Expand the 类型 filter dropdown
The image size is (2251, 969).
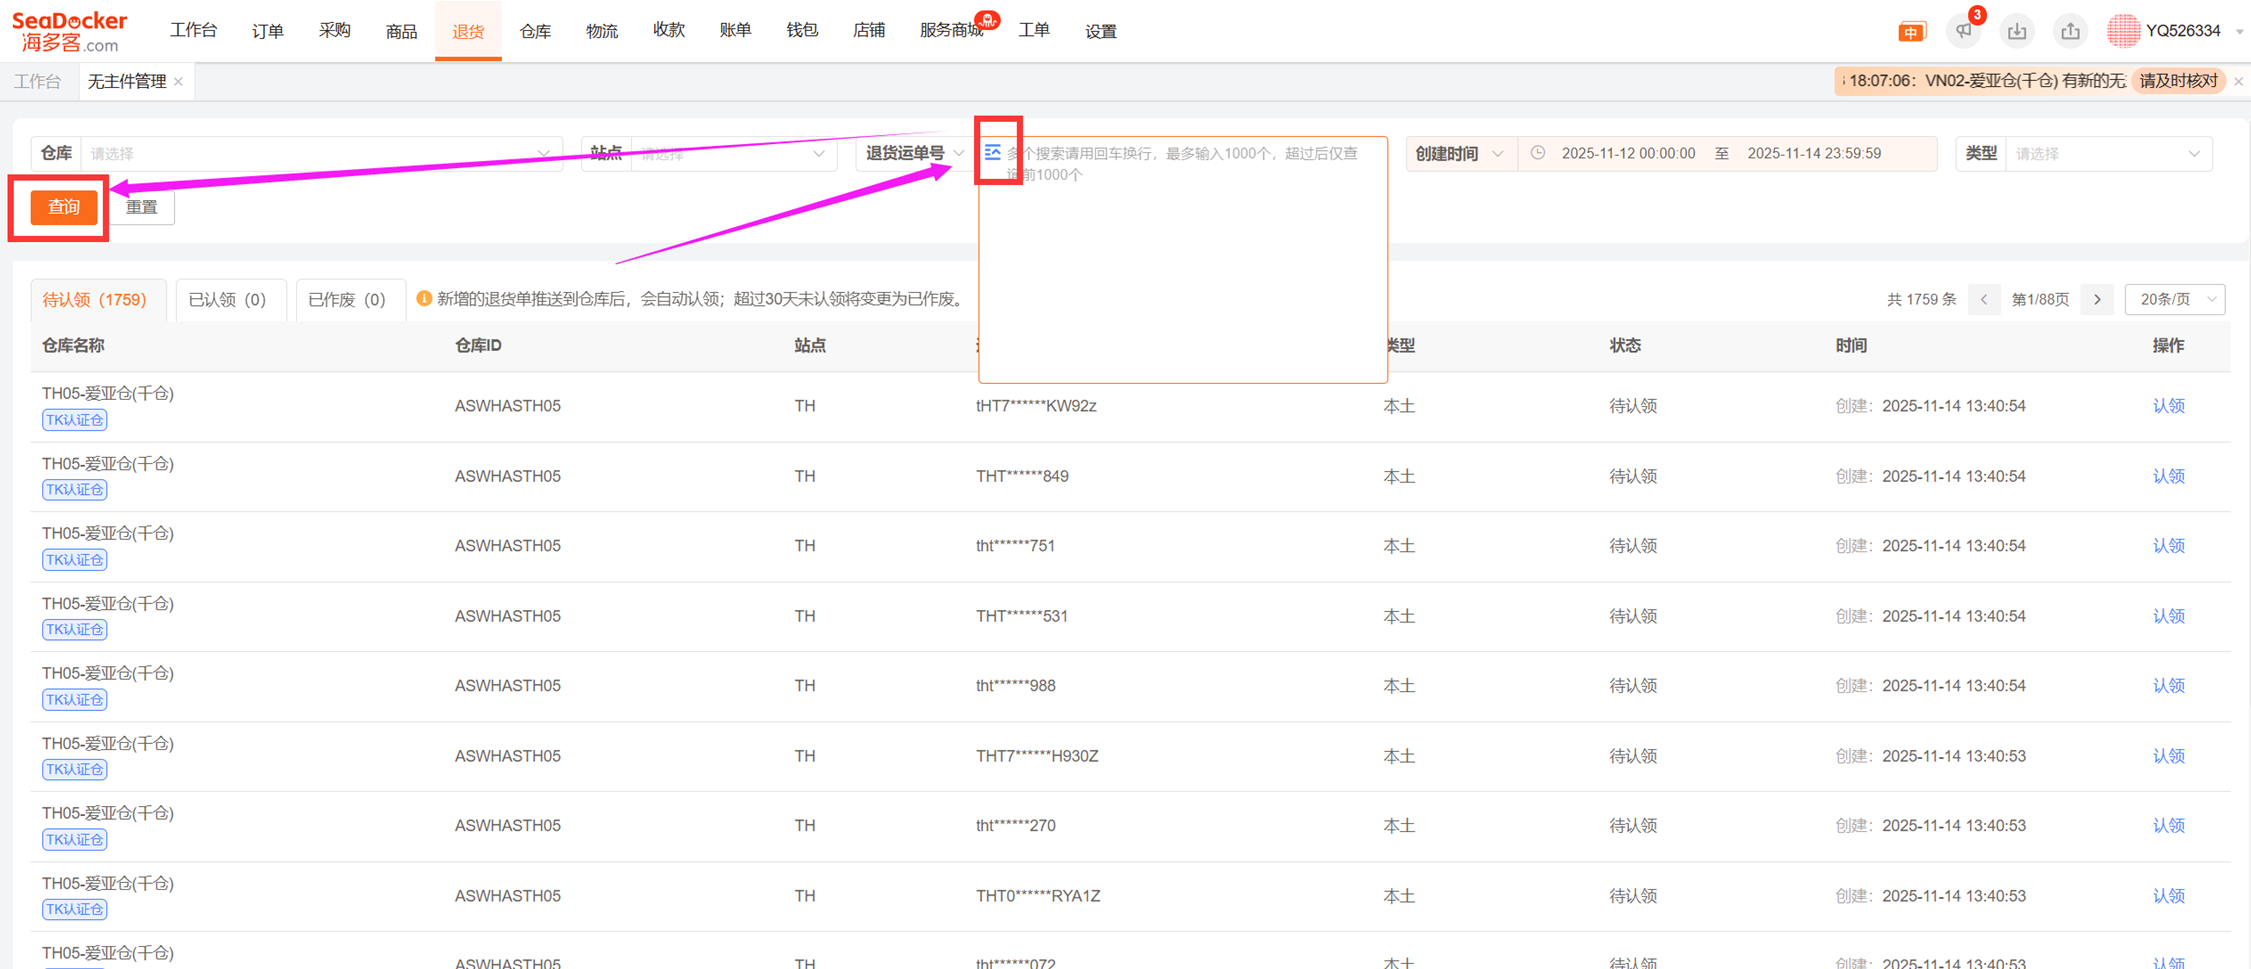click(2107, 154)
